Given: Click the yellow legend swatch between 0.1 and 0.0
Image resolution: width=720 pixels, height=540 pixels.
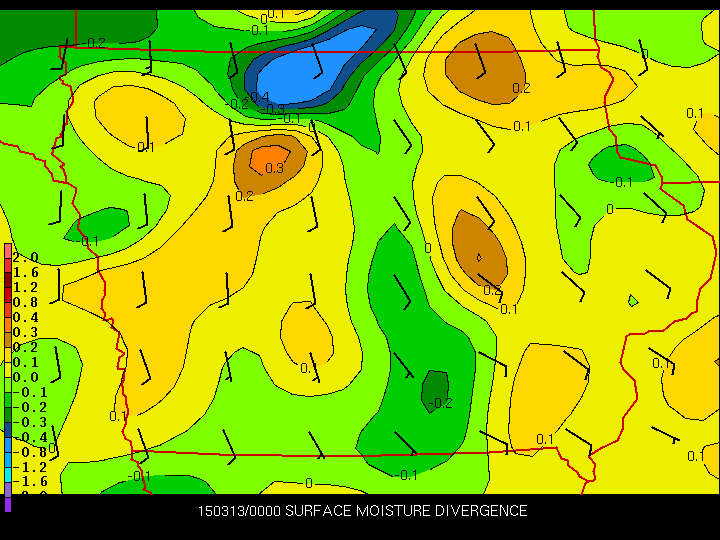Looking at the screenshot, I should coord(8,371).
